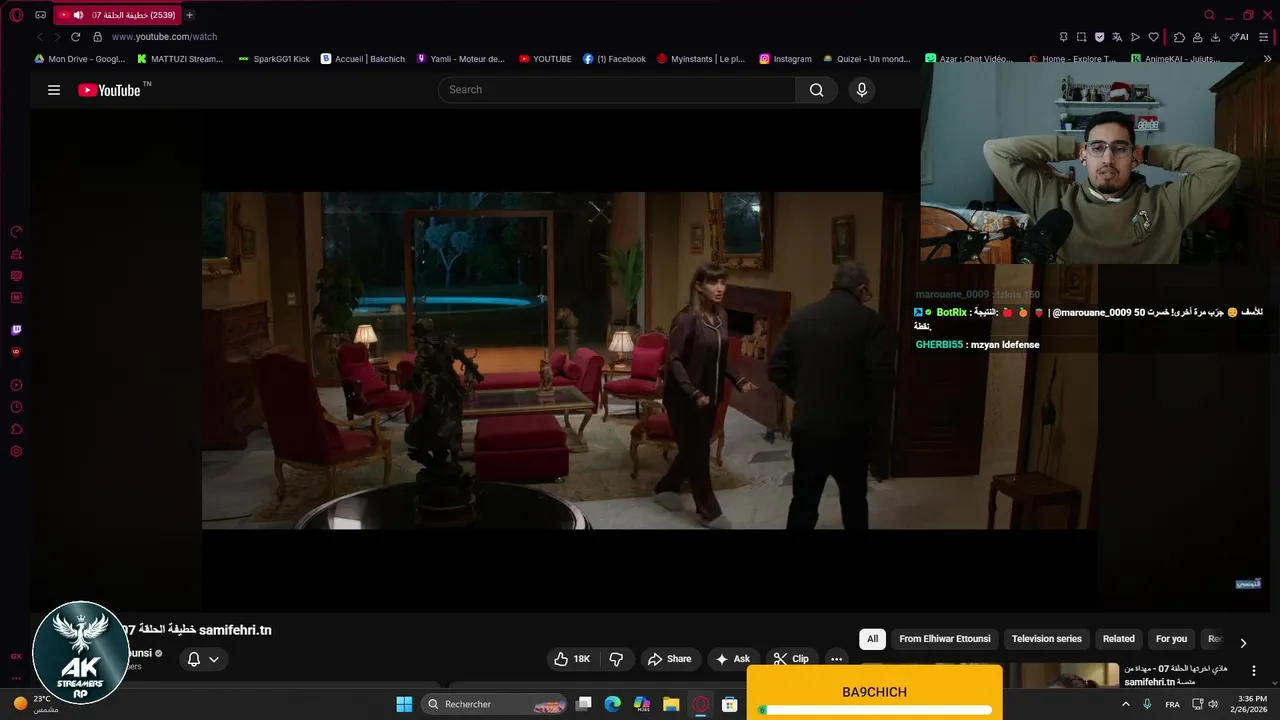The height and width of the screenshot is (720, 1280).
Task: Open the Instagram bookmark
Action: 785,59
